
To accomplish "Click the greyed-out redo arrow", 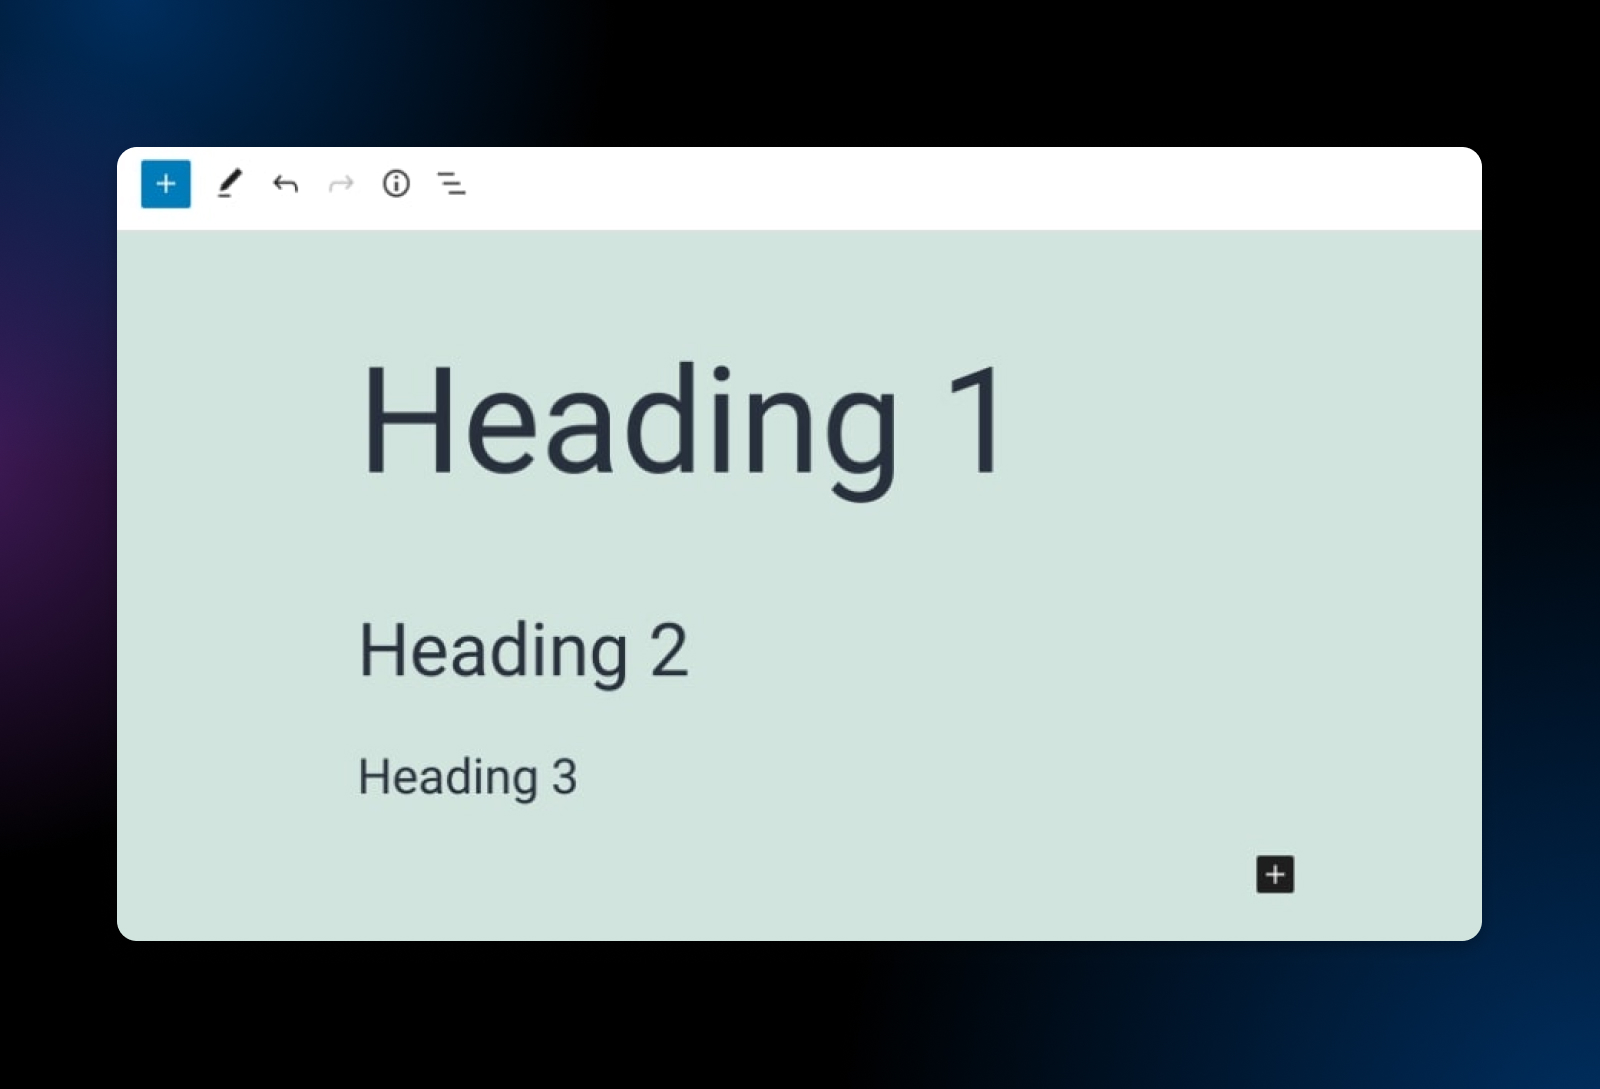I will pos(341,184).
